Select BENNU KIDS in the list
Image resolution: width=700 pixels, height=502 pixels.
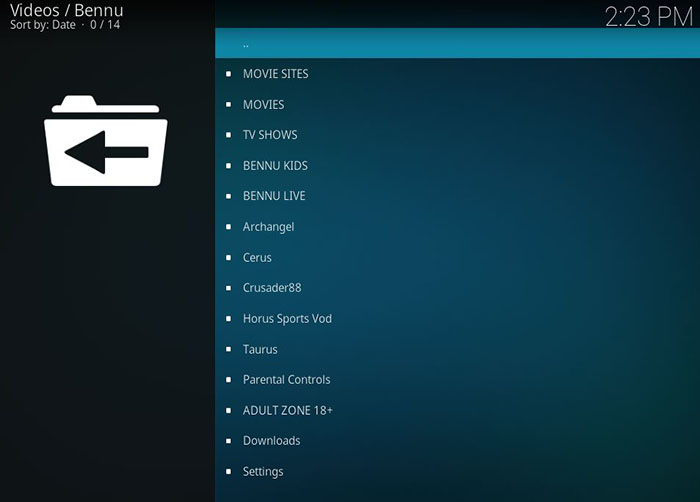[x=457, y=166]
